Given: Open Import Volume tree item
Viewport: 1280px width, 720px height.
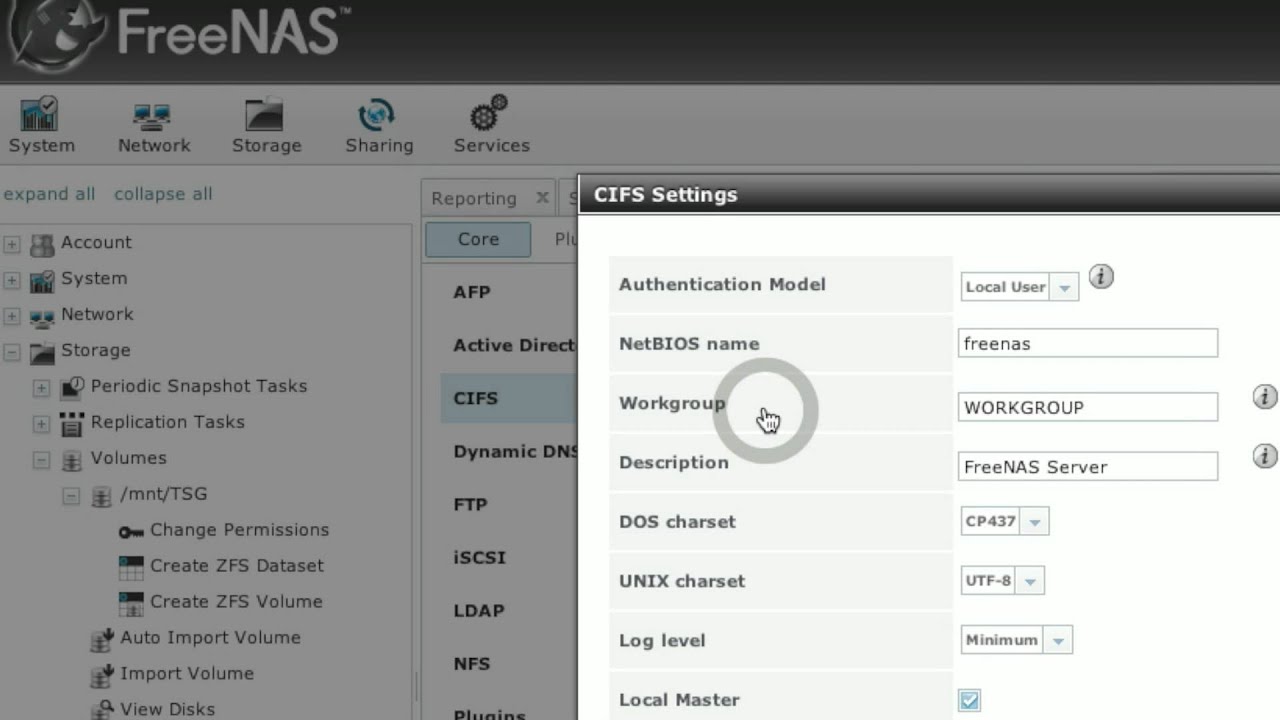Looking at the screenshot, I should pos(186,674).
